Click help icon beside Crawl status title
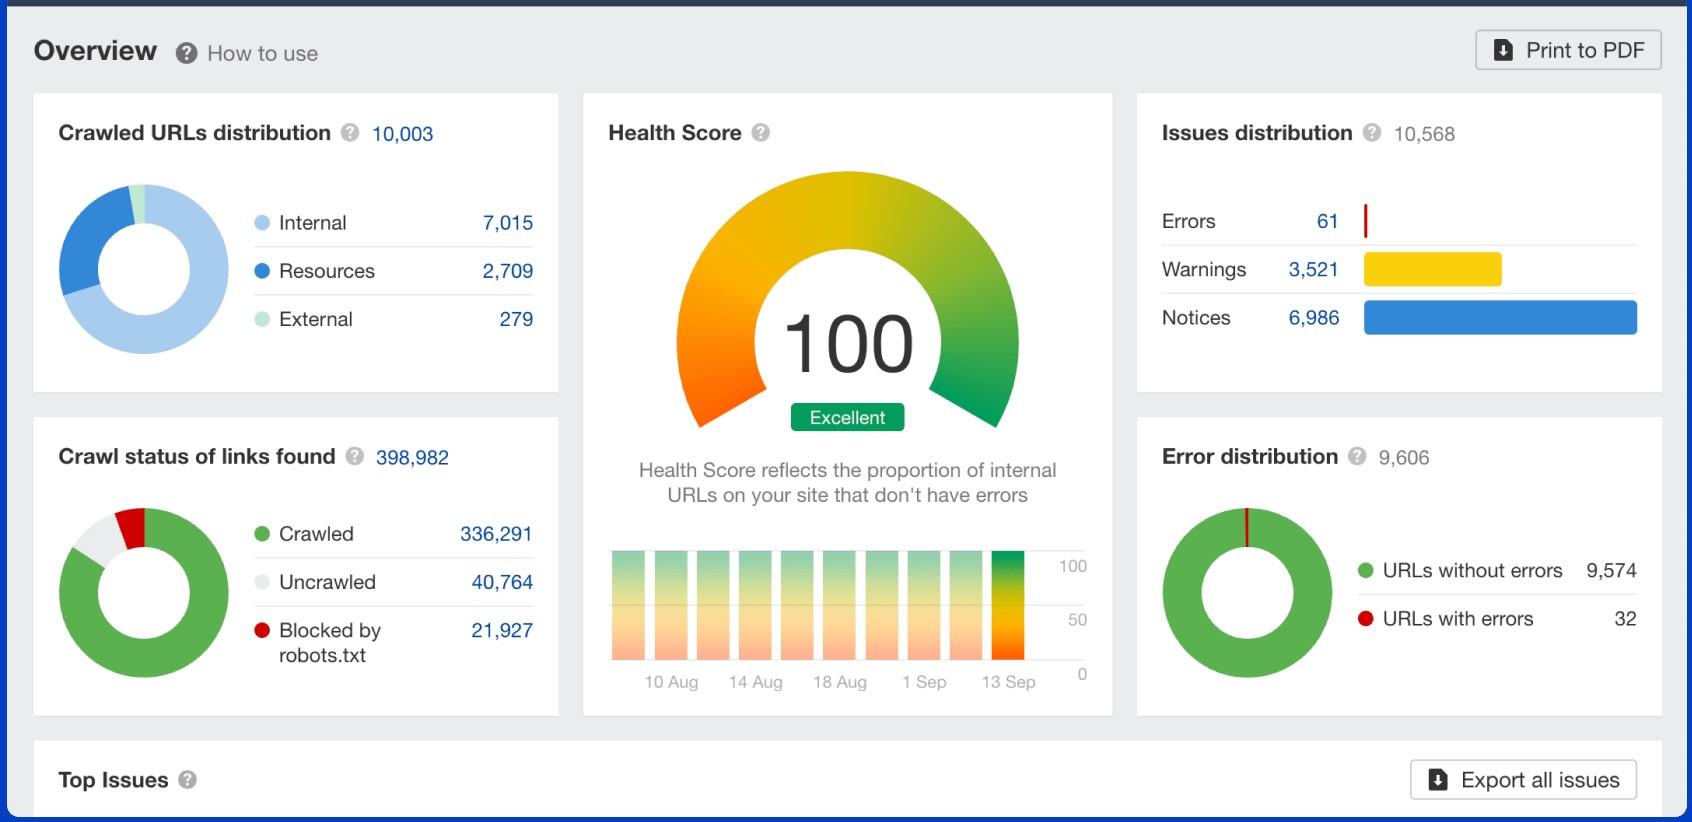The height and width of the screenshot is (822, 1692). coord(355,456)
